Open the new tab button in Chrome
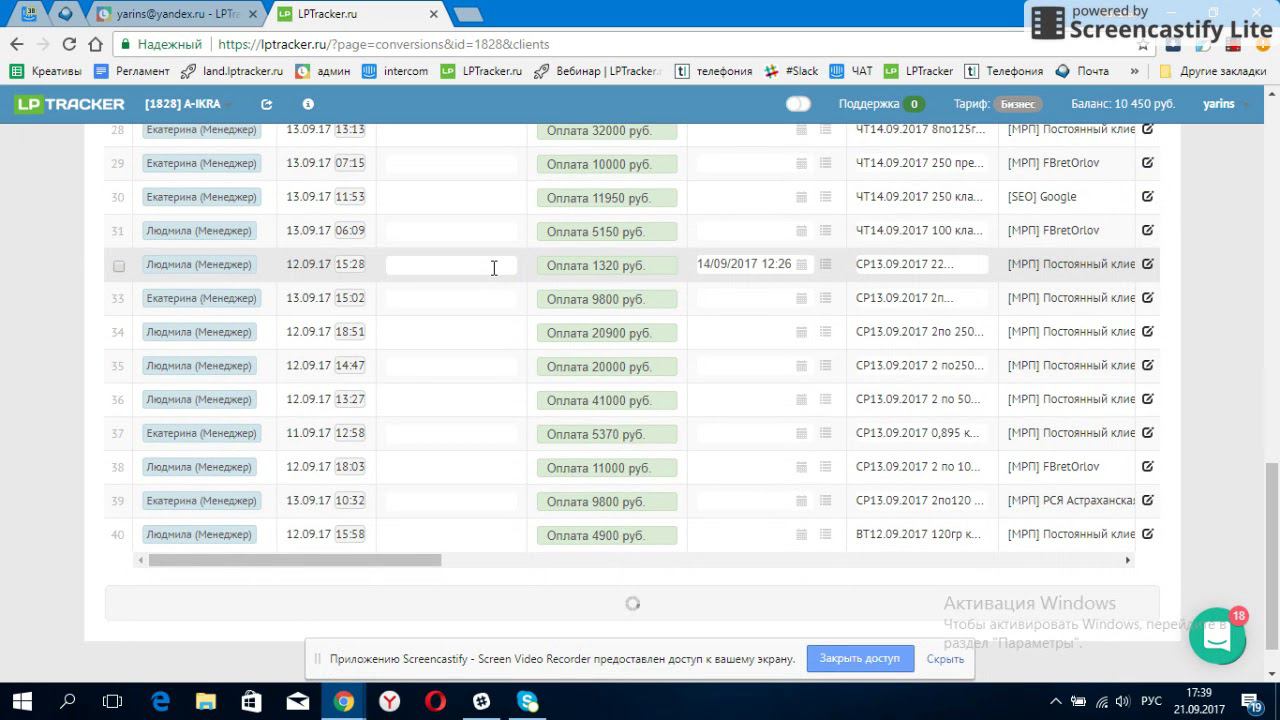1280x720 pixels. tap(467, 15)
